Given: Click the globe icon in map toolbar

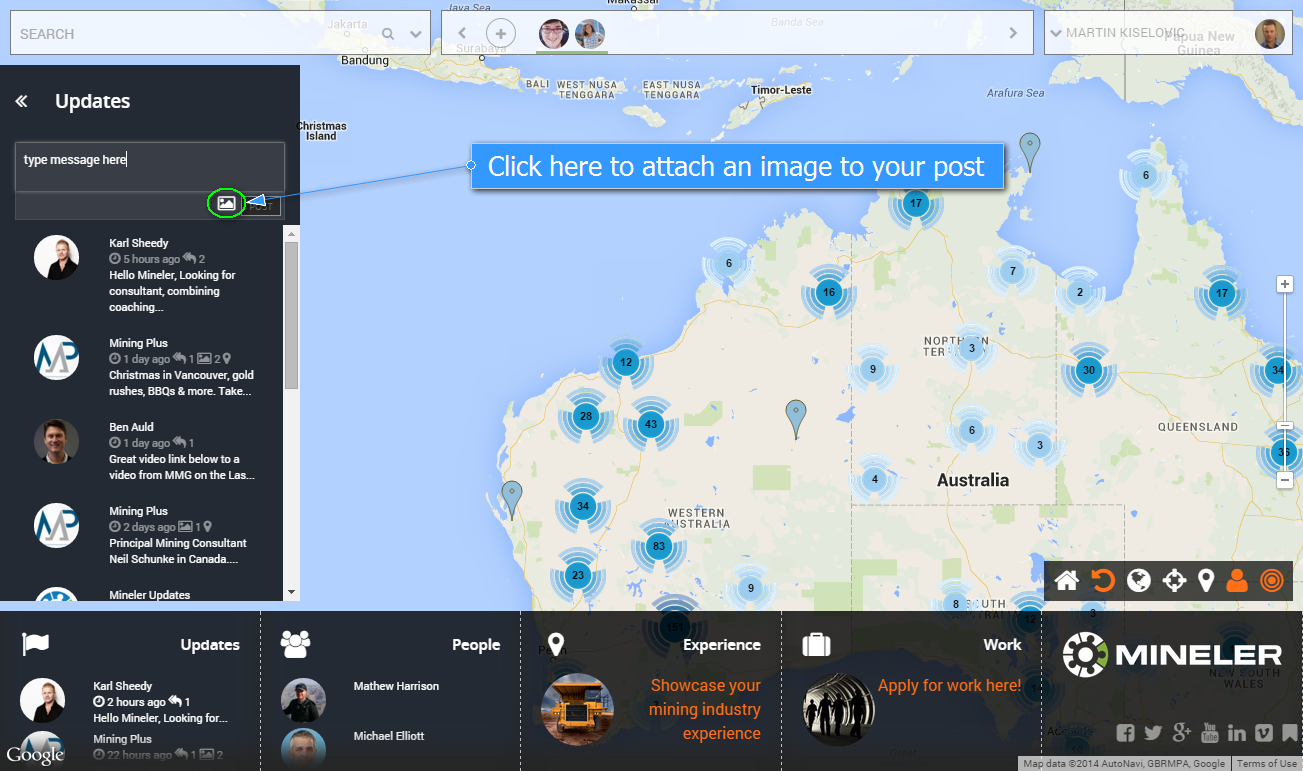Looking at the screenshot, I should (x=1138, y=581).
